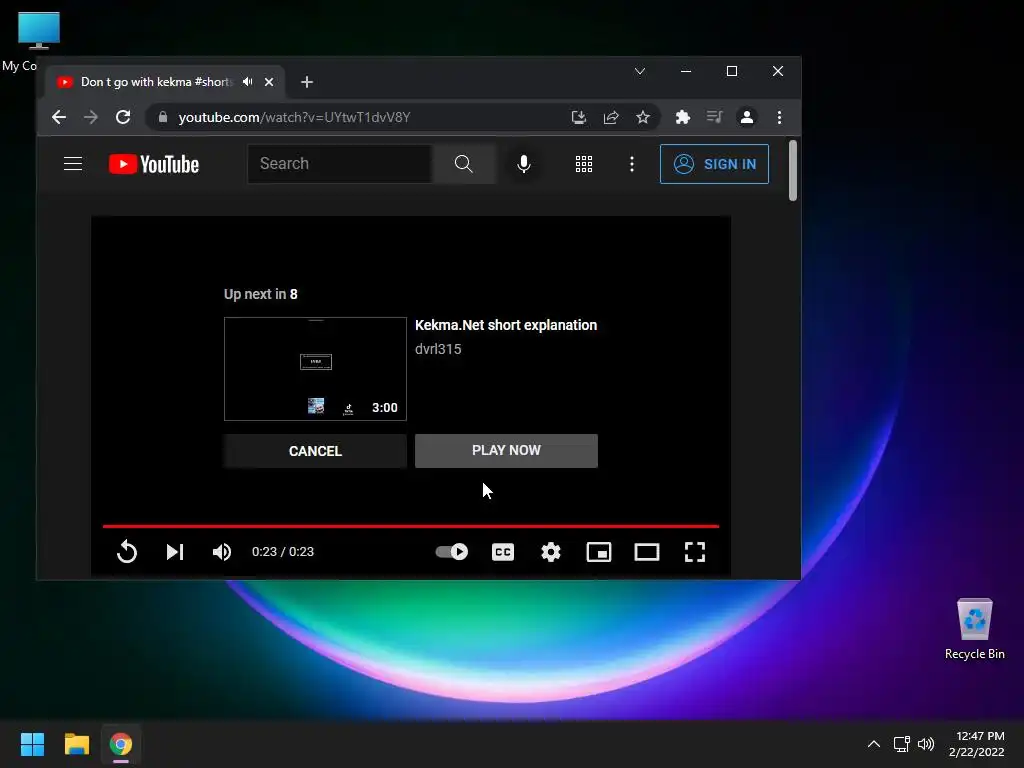
Task: Click the page vertical scrollbar
Action: point(793,170)
